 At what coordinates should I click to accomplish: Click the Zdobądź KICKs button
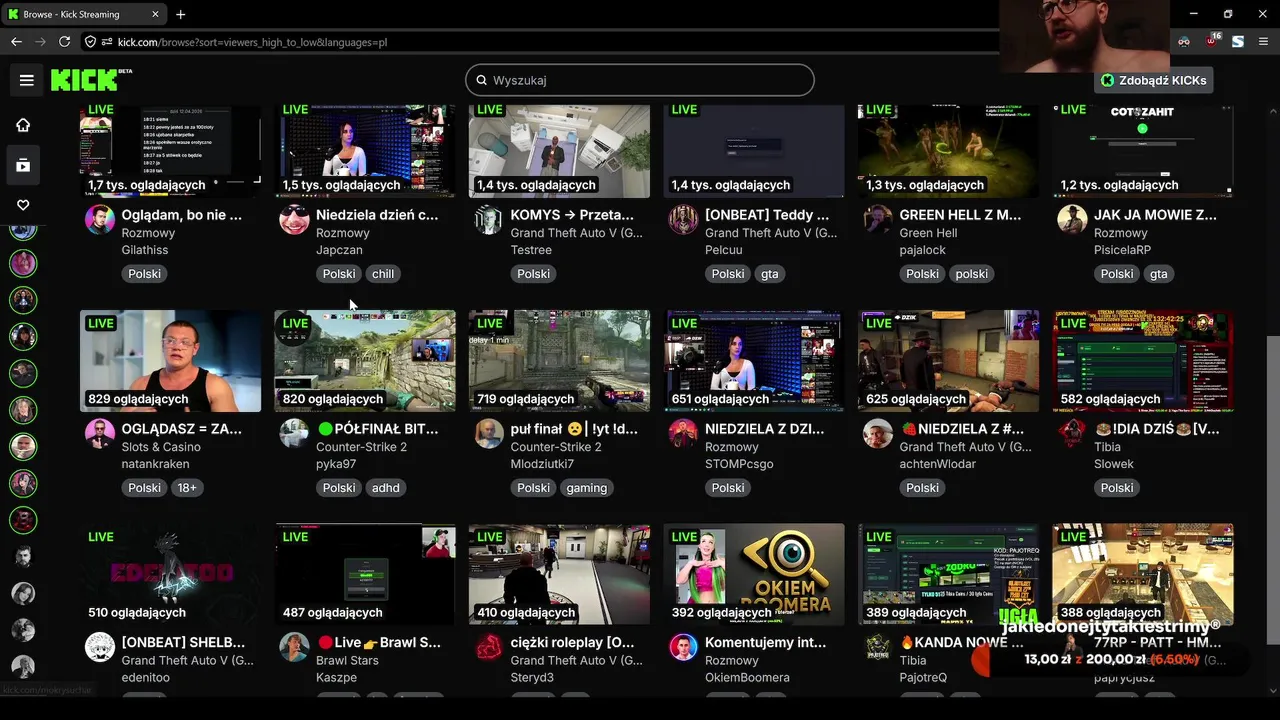[1153, 80]
